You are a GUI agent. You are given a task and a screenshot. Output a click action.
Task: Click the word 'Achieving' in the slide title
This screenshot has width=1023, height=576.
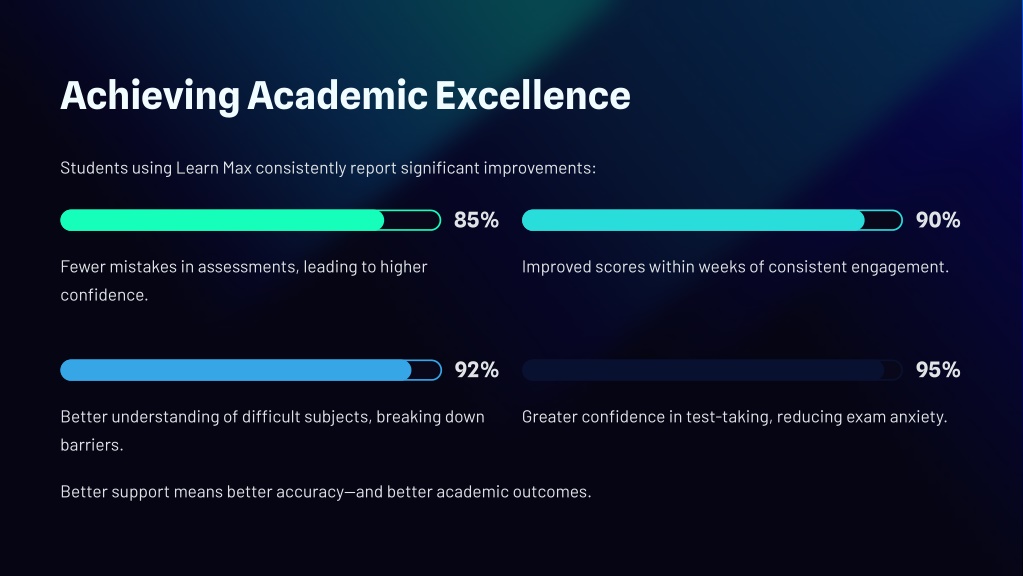click(150, 97)
